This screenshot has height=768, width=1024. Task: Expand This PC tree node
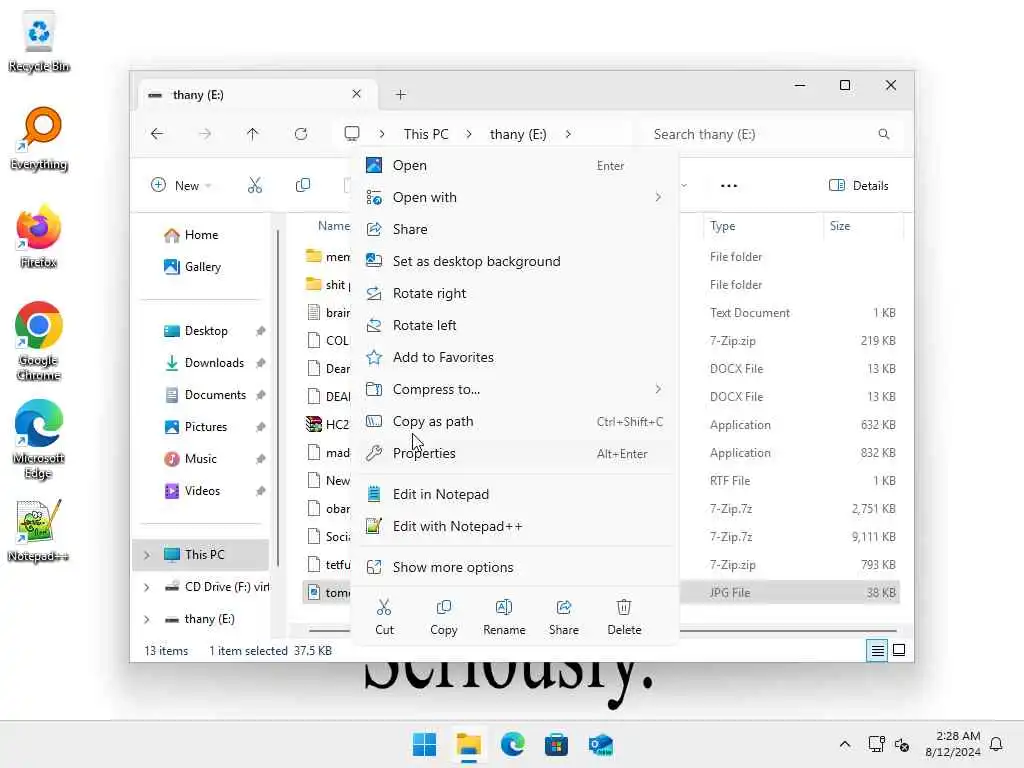147,555
